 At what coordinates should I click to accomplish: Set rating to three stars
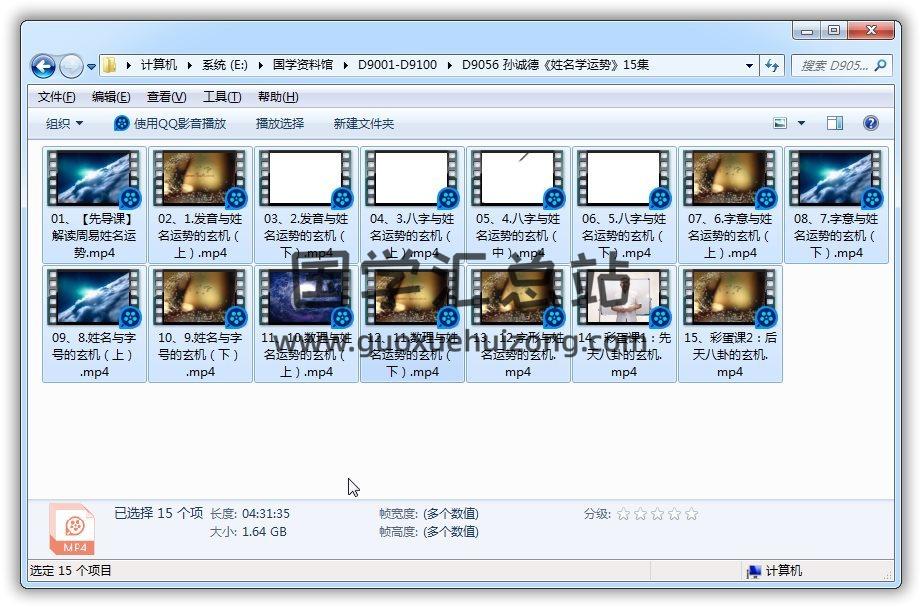pos(657,514)
